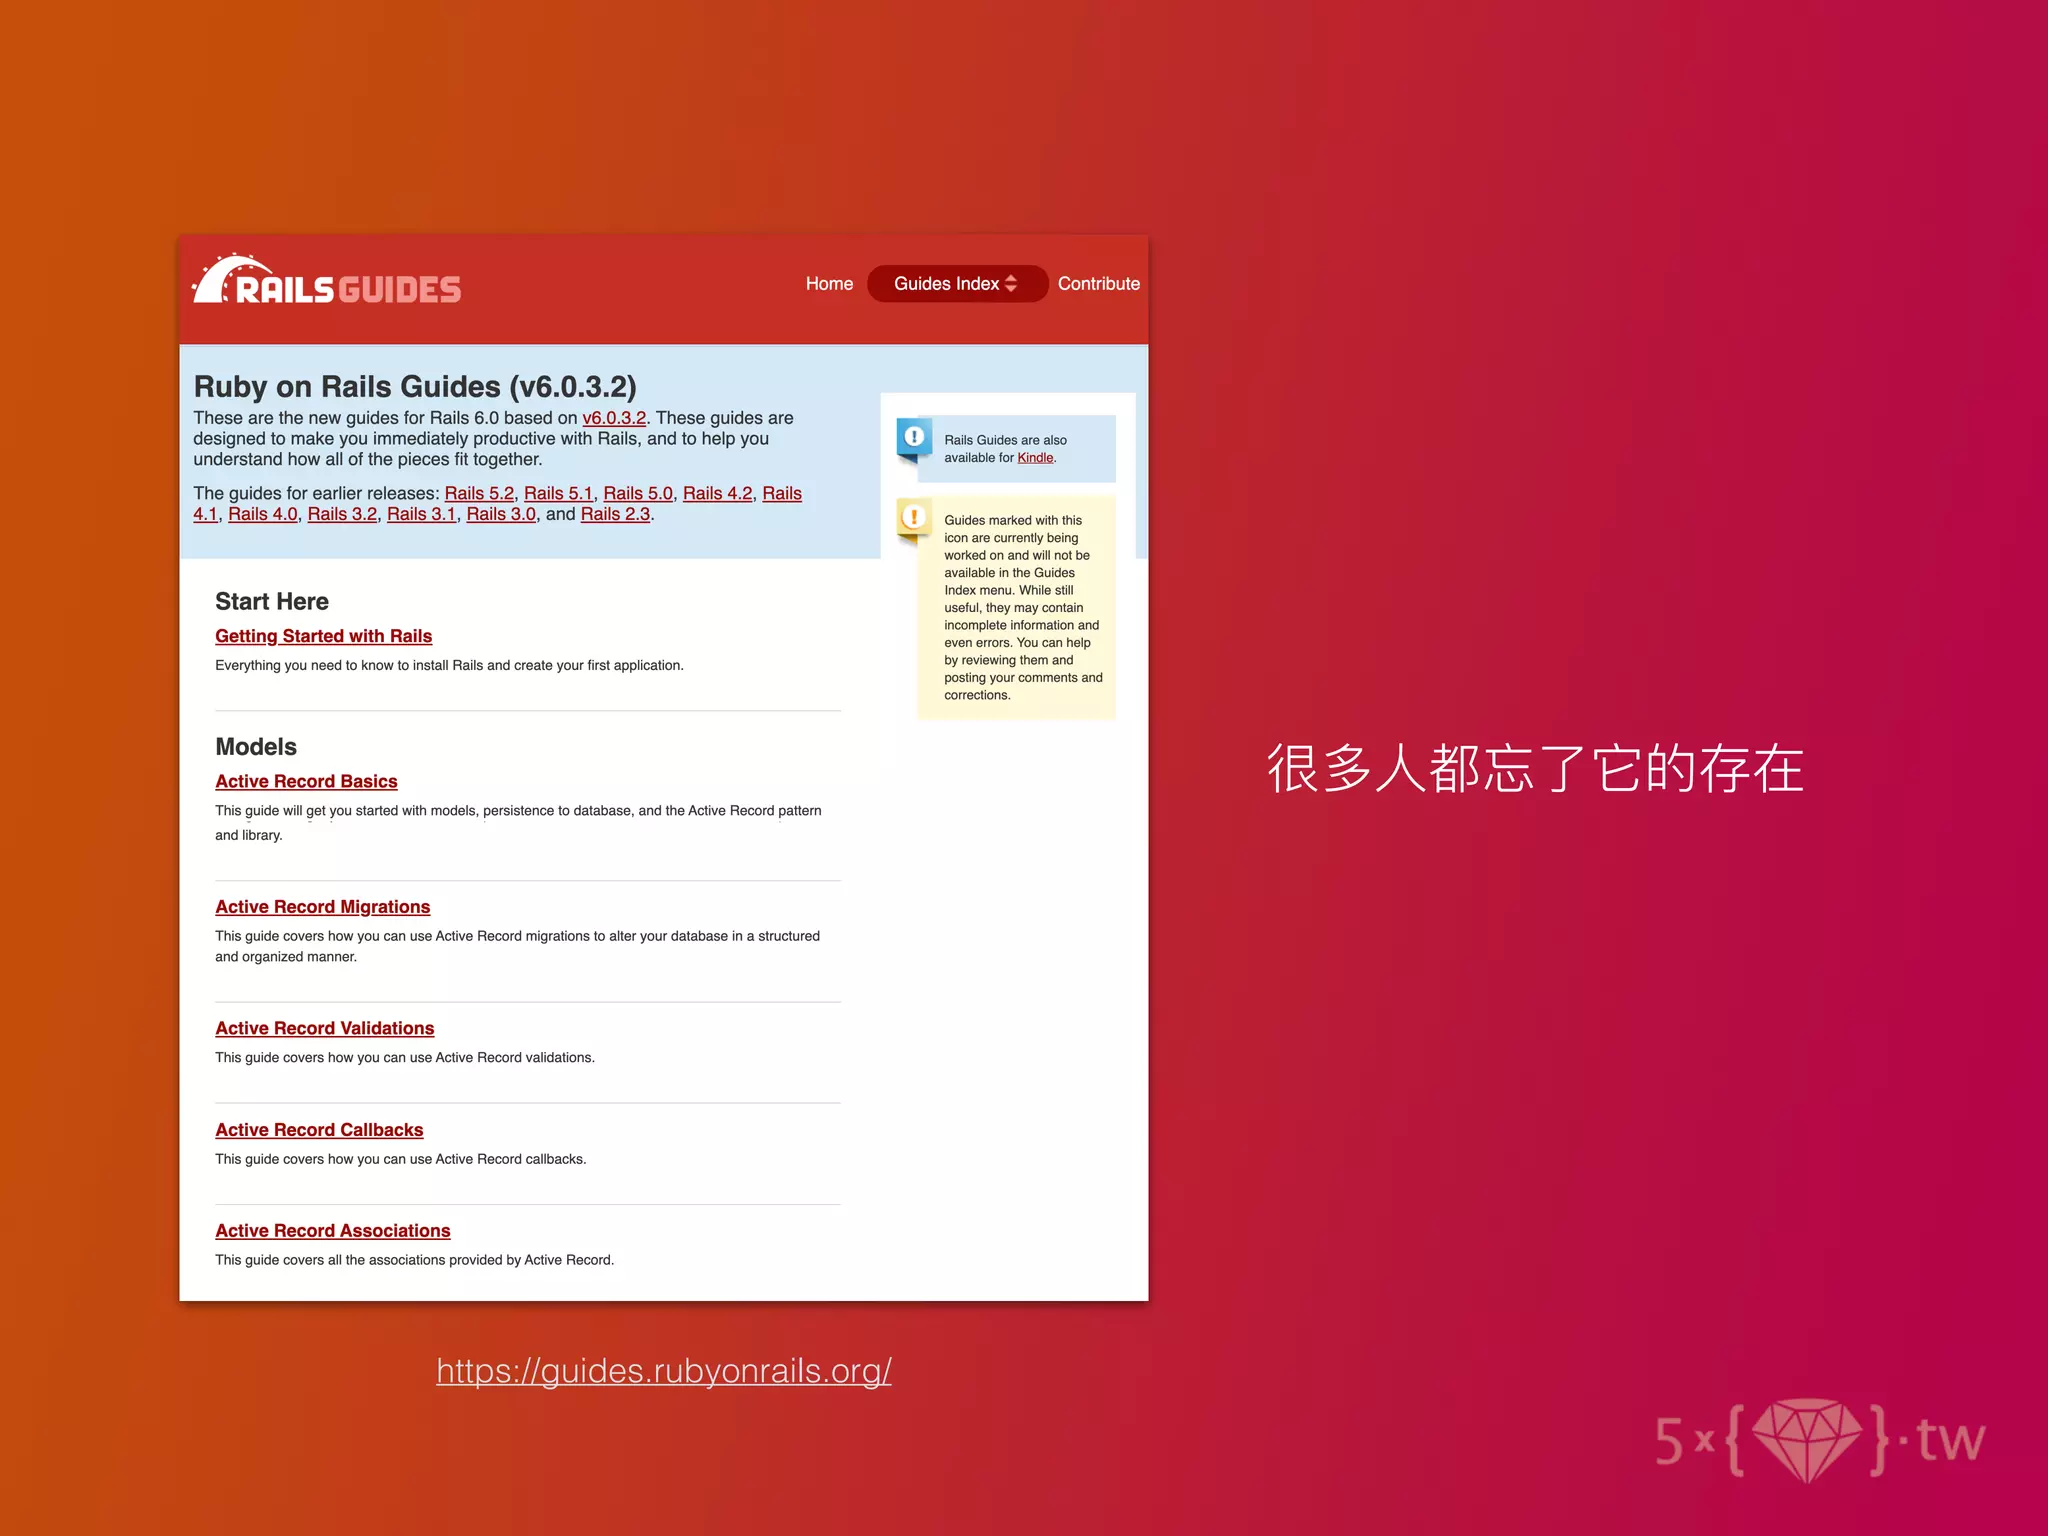Go to the Home menu item

click(829, 284)
